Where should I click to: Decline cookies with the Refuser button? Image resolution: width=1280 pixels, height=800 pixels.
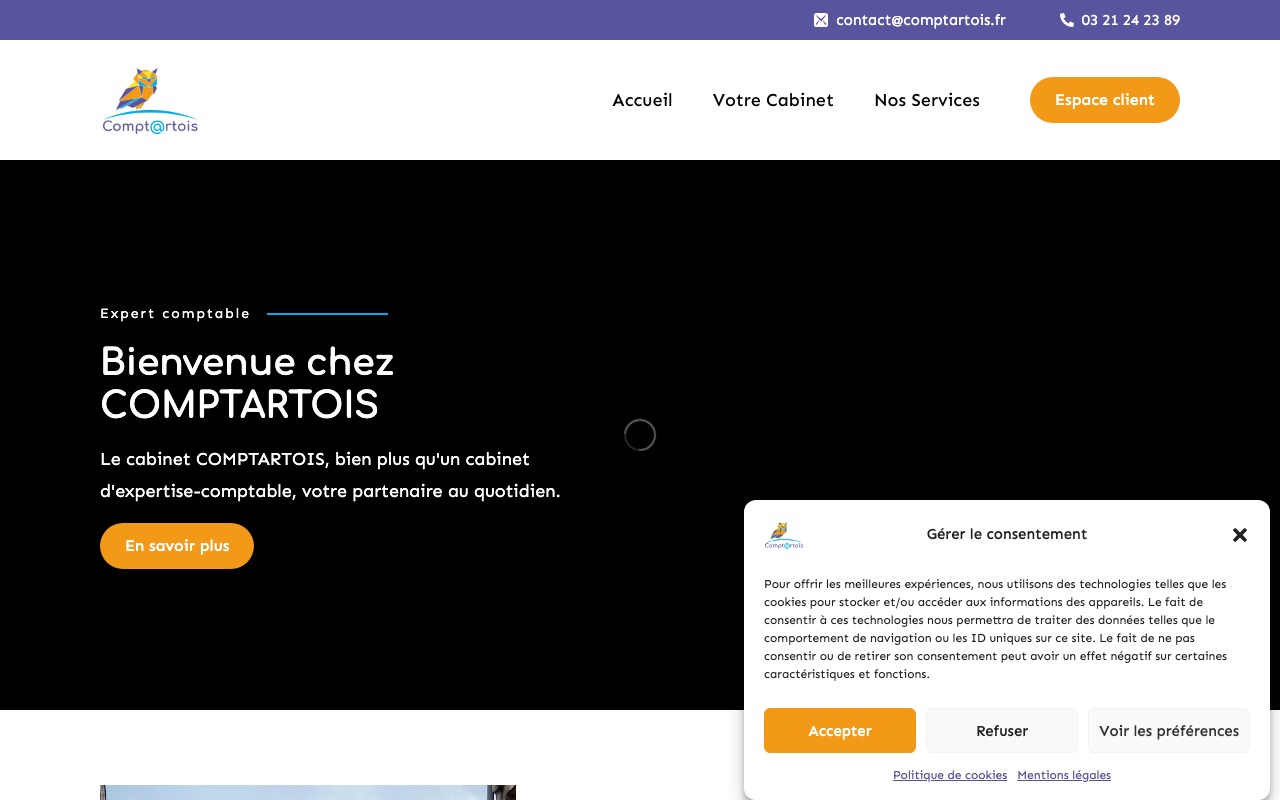coord(1002,731)
